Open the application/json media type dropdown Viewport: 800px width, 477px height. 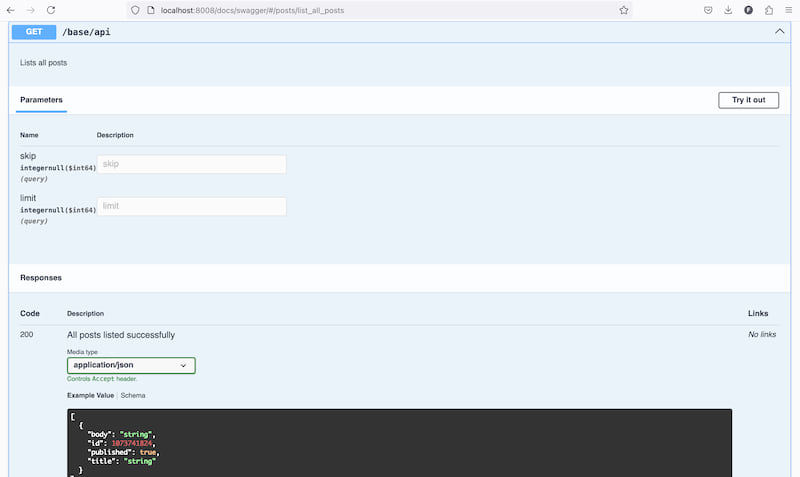coord(131,365)
